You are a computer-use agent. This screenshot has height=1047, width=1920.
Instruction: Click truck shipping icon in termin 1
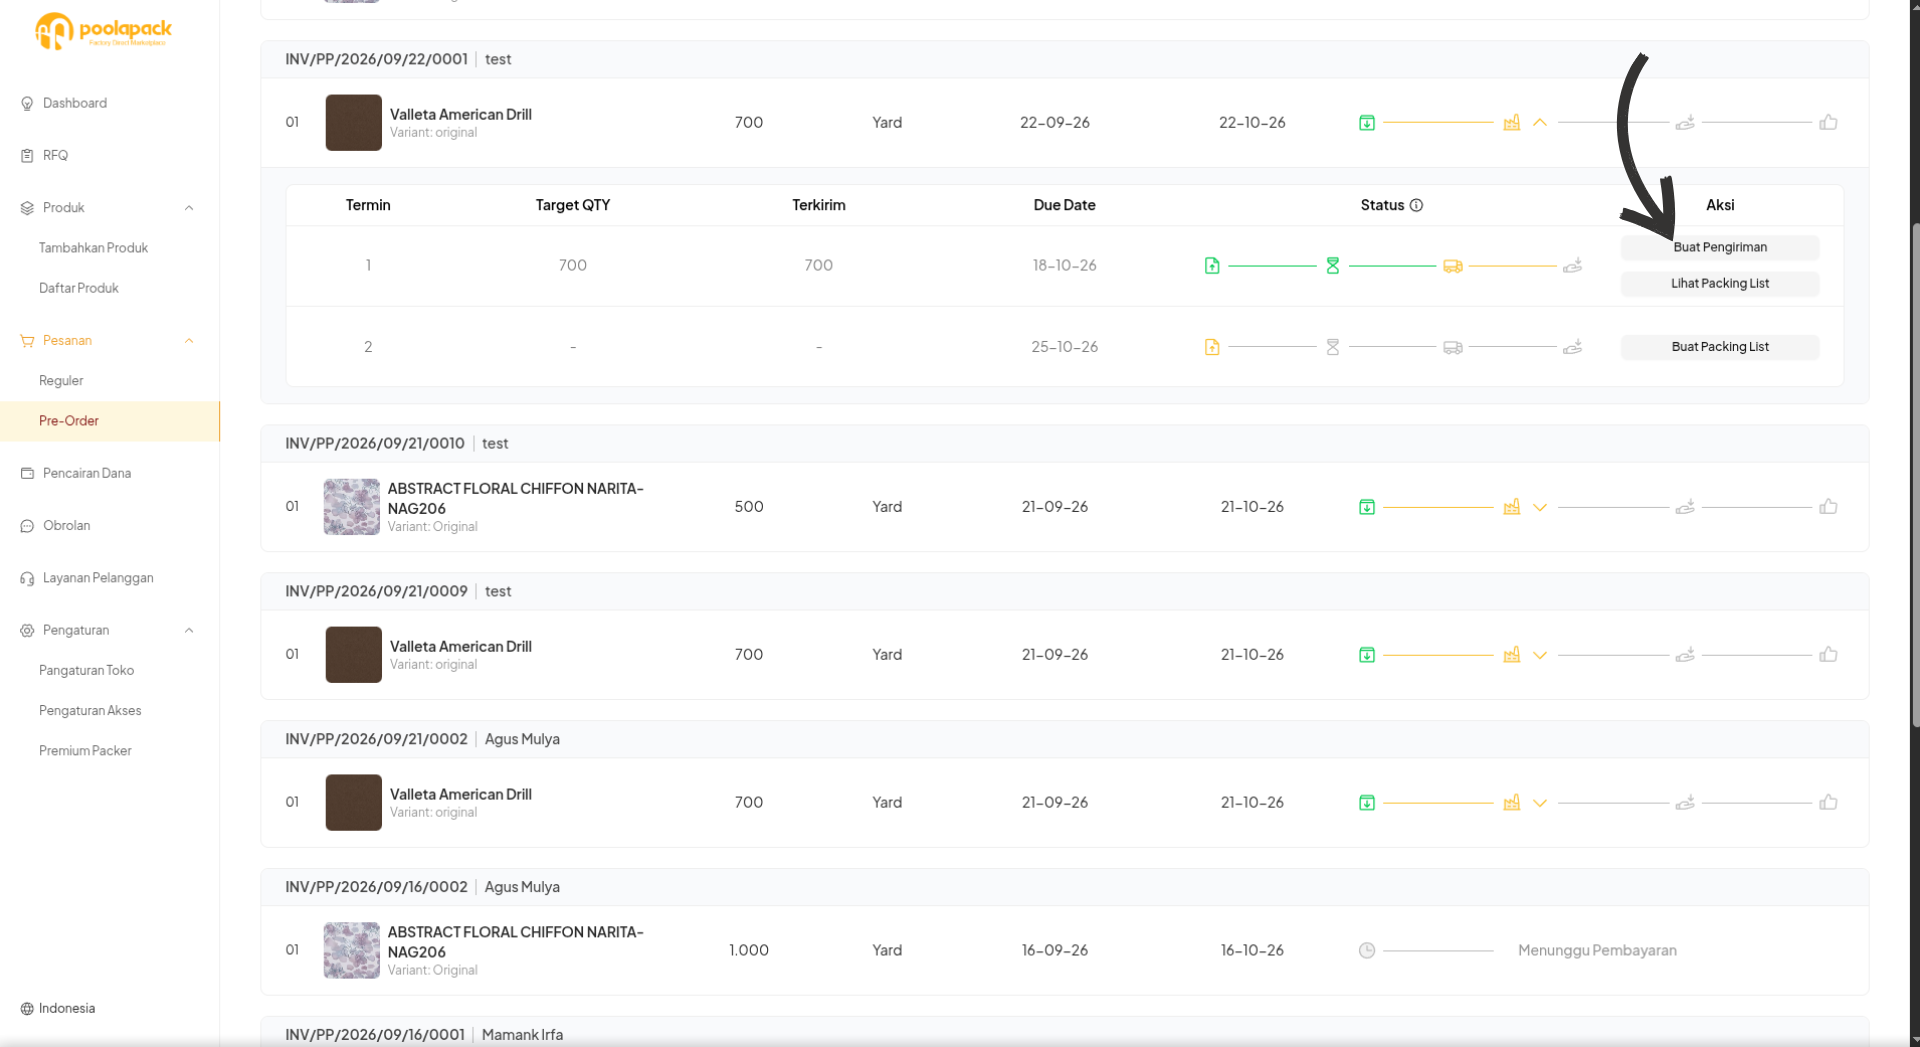(1453, 266)
